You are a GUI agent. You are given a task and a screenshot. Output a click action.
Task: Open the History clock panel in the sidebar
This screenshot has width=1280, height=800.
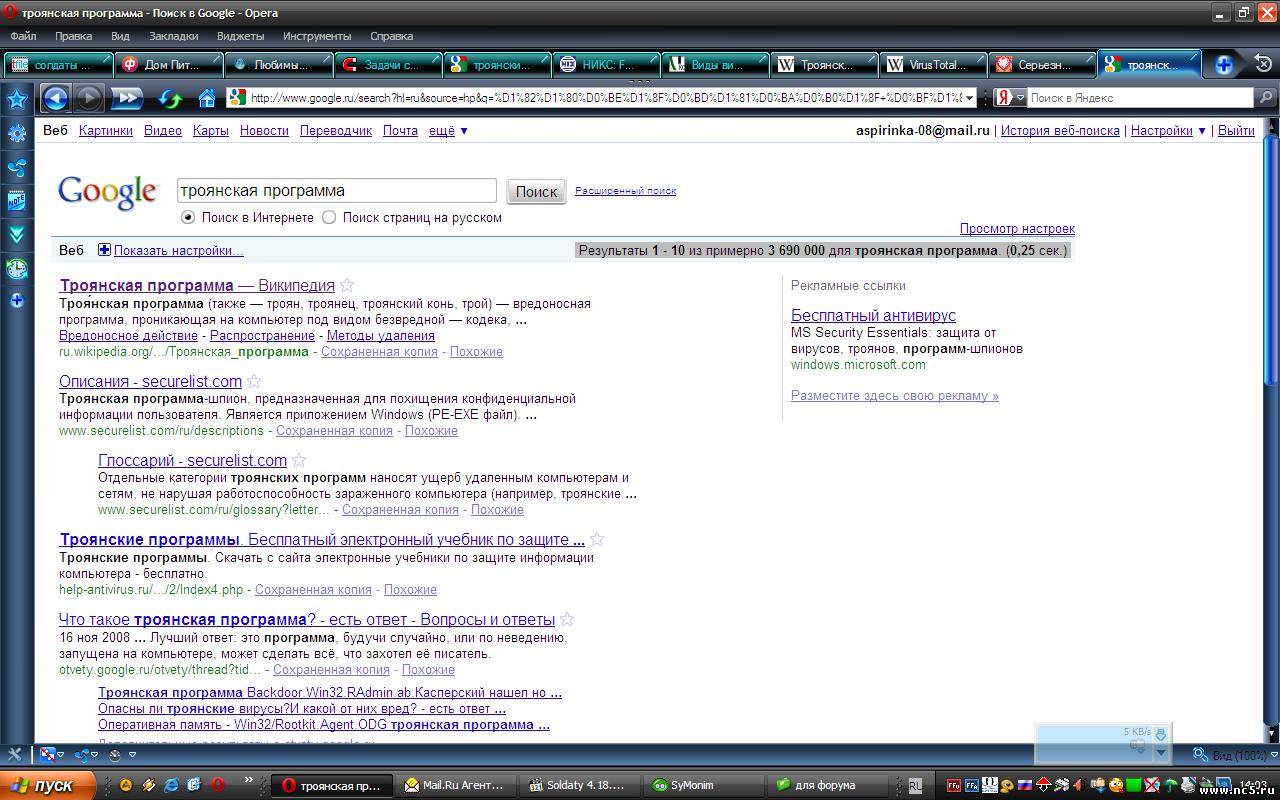(x=17, y=268)
